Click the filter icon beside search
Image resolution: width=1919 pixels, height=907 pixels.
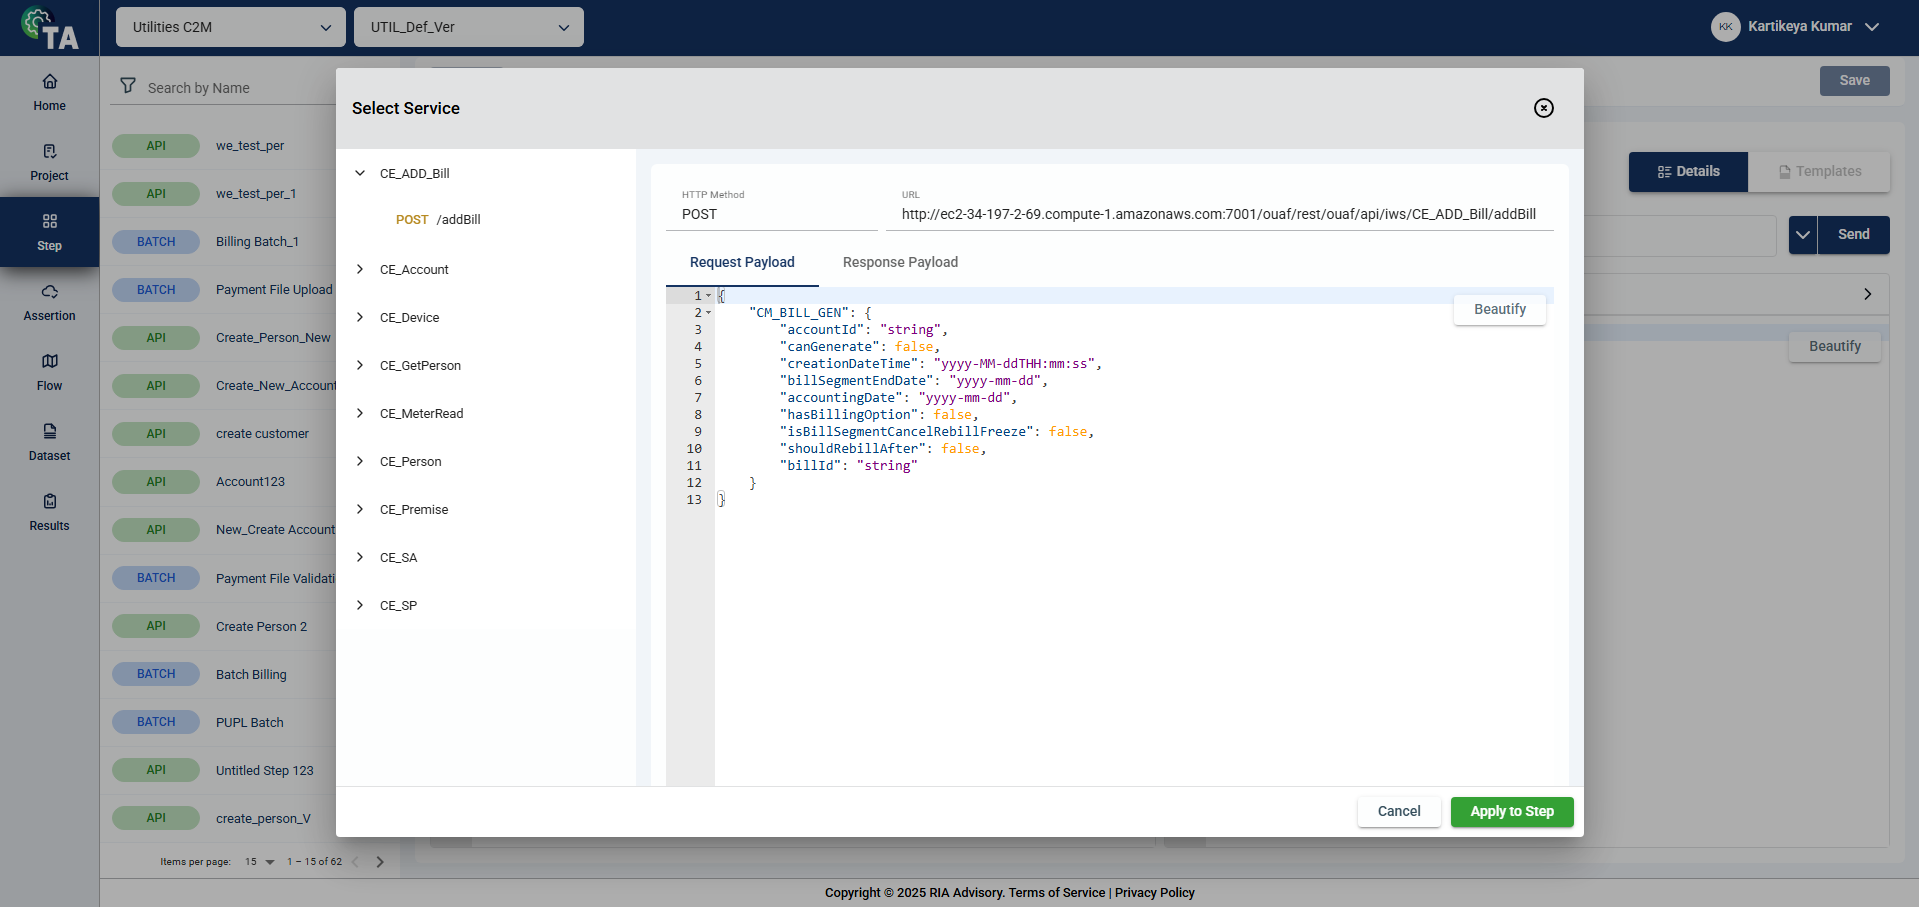pos(128,86)
